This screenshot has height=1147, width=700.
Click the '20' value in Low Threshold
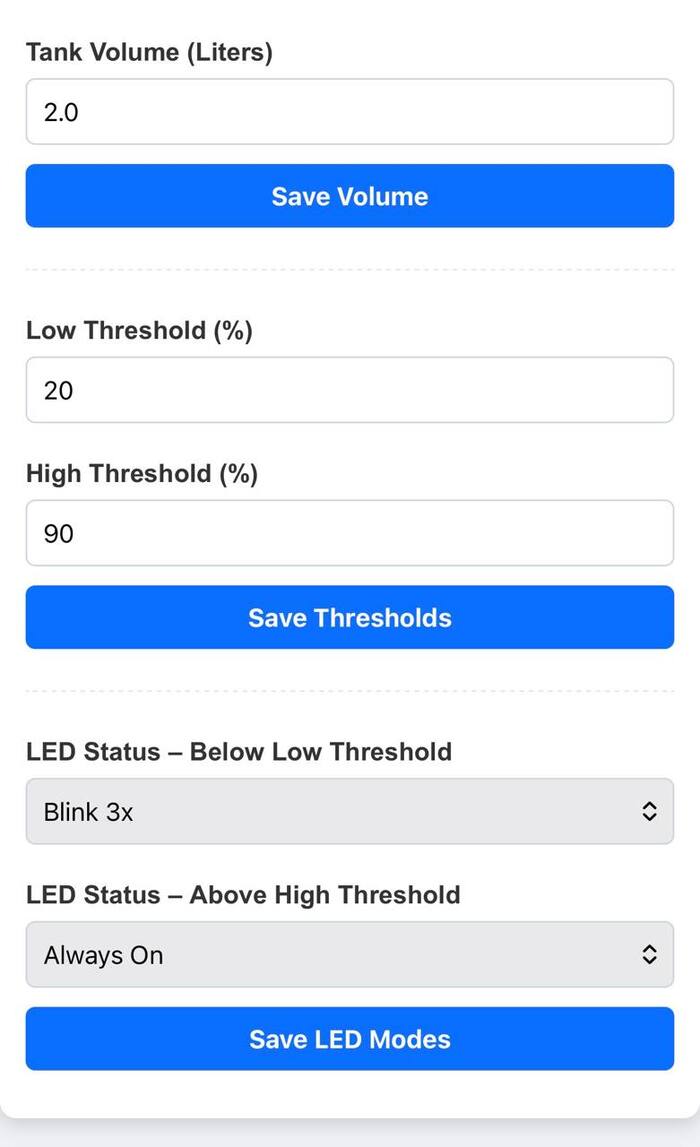tap(58, 390)
